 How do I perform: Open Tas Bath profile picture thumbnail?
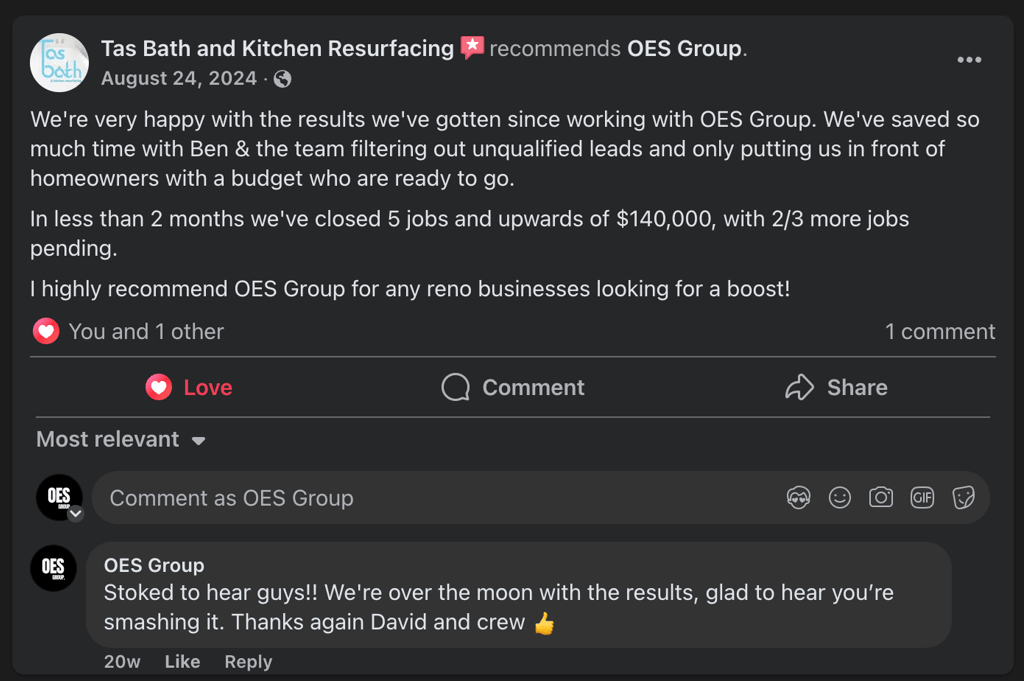point(59,62)
